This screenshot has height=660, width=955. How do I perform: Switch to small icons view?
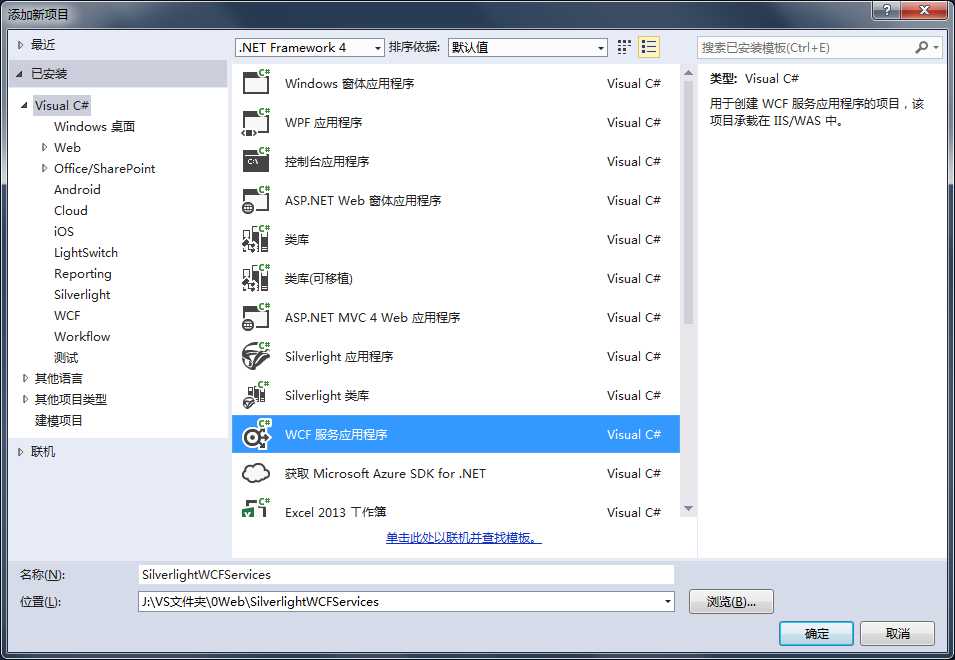point(624,47)
